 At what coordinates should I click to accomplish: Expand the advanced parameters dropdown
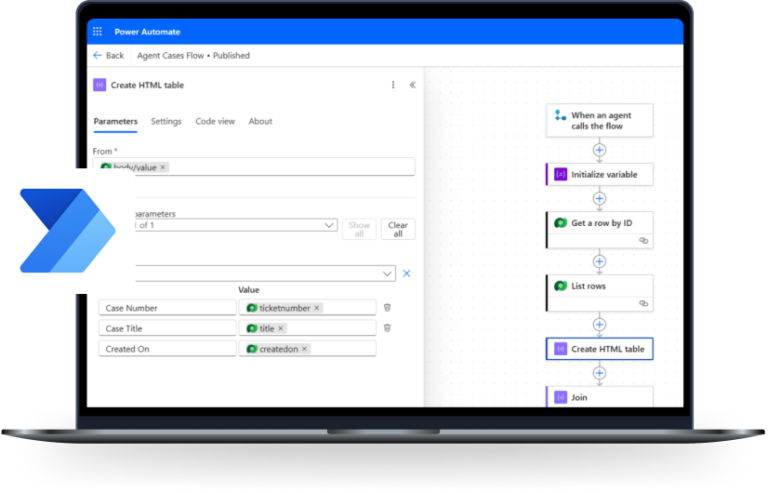coord(330,226)
